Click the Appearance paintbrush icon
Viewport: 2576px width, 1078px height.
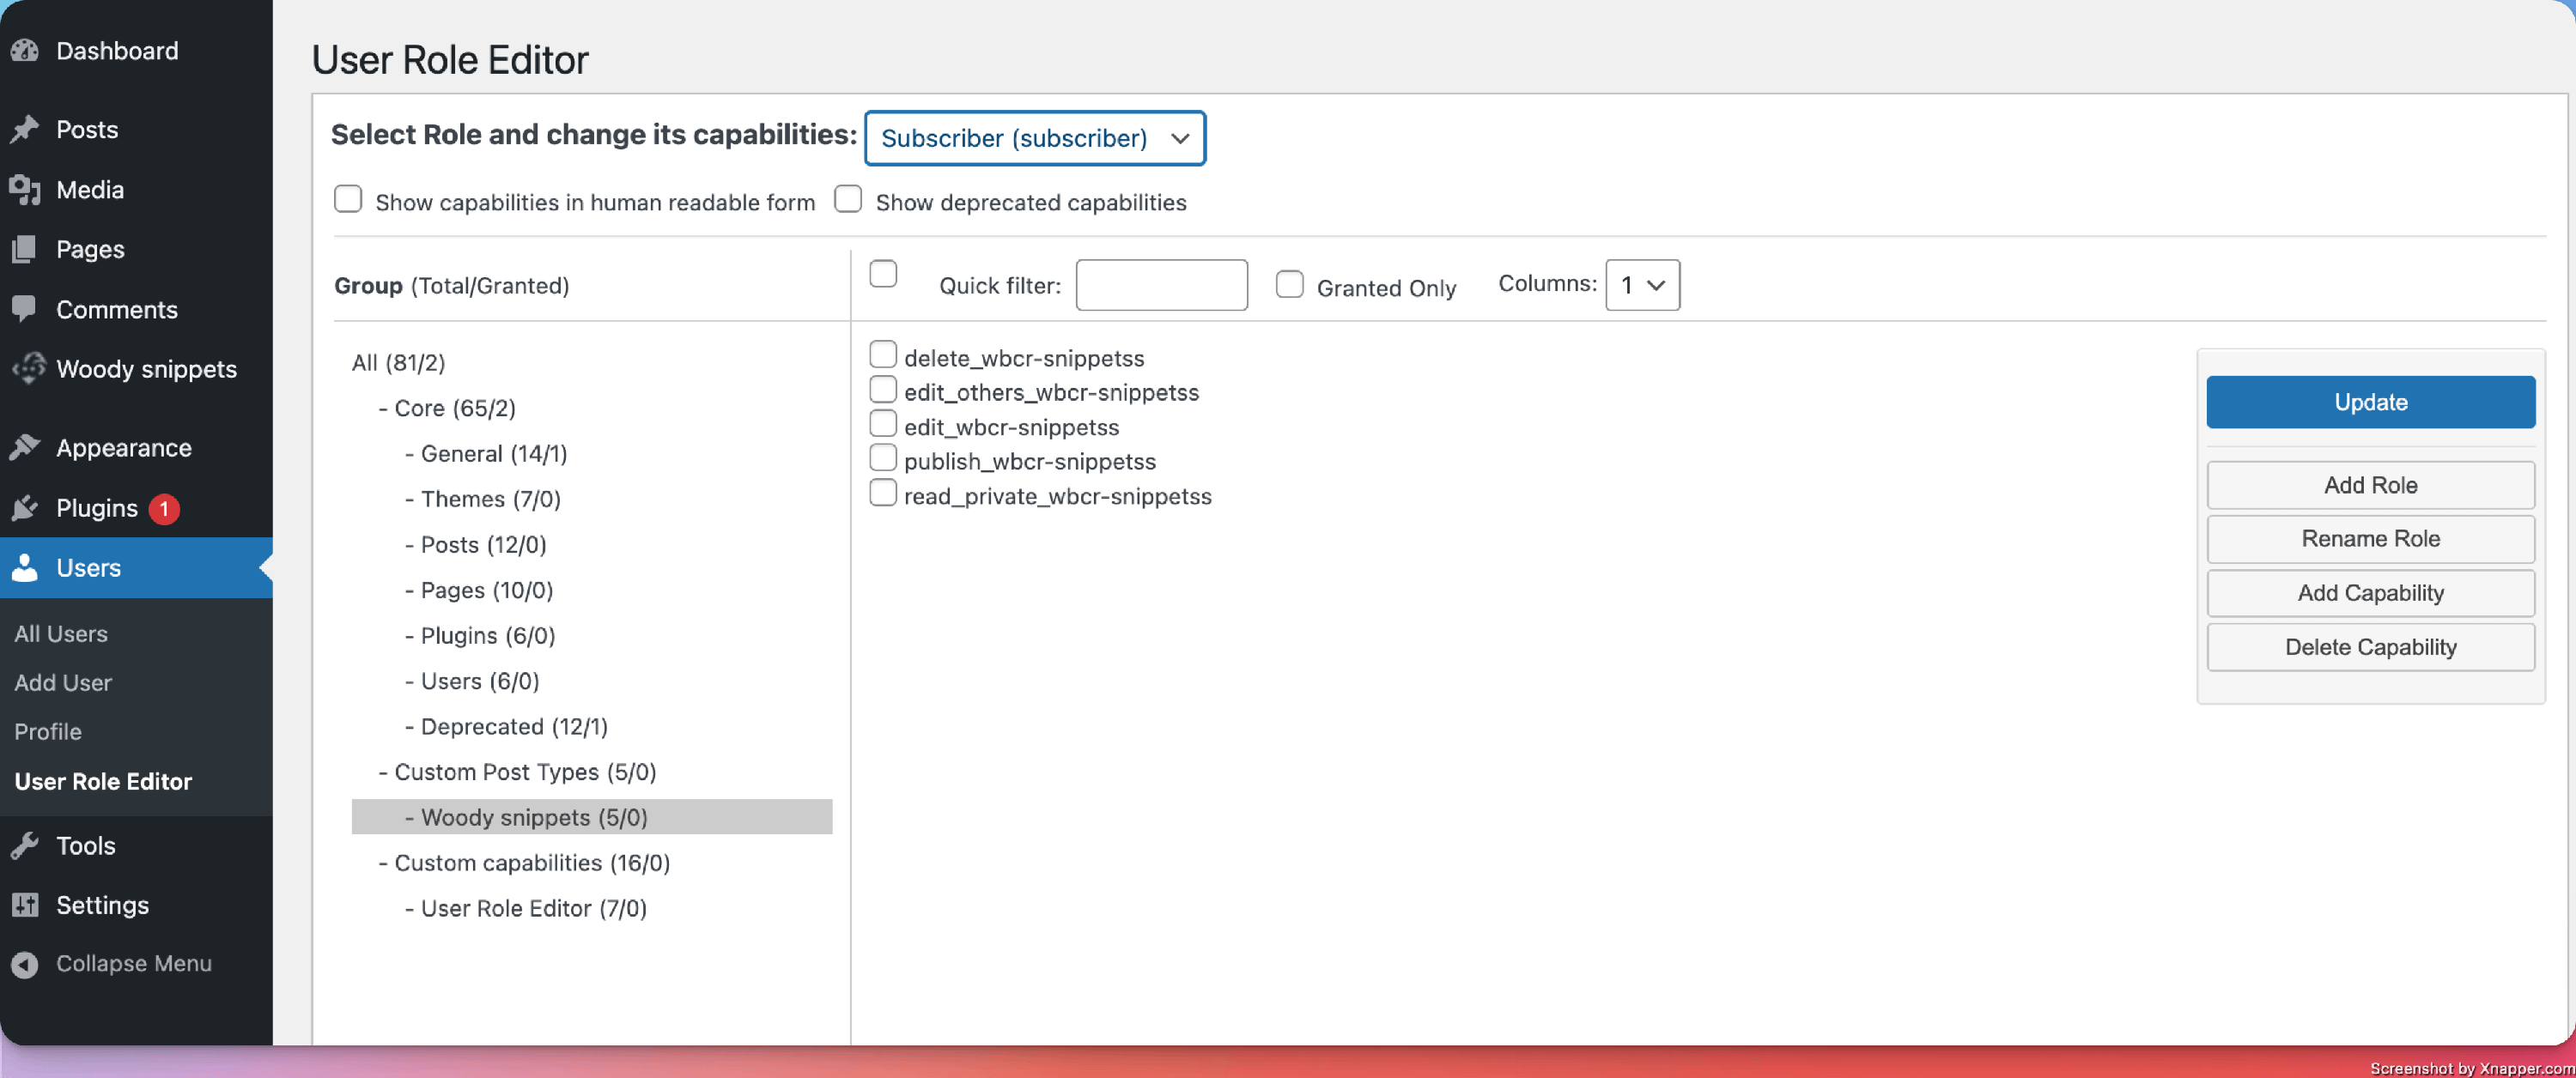(x=25, y=448)
